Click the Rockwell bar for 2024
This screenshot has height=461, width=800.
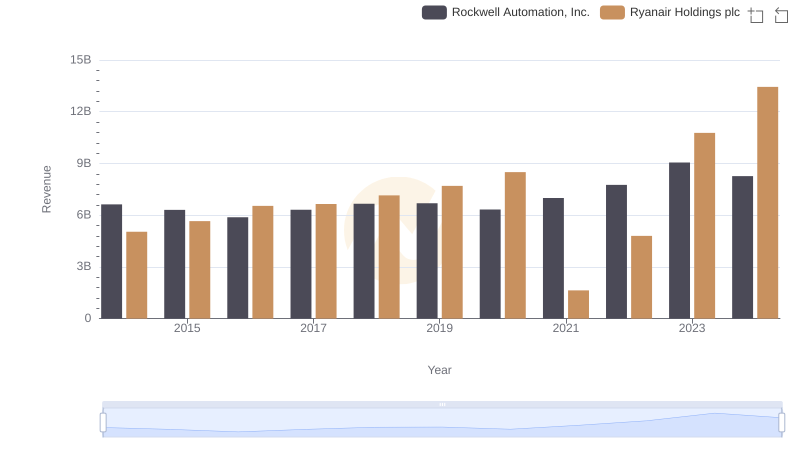point(742,247)
